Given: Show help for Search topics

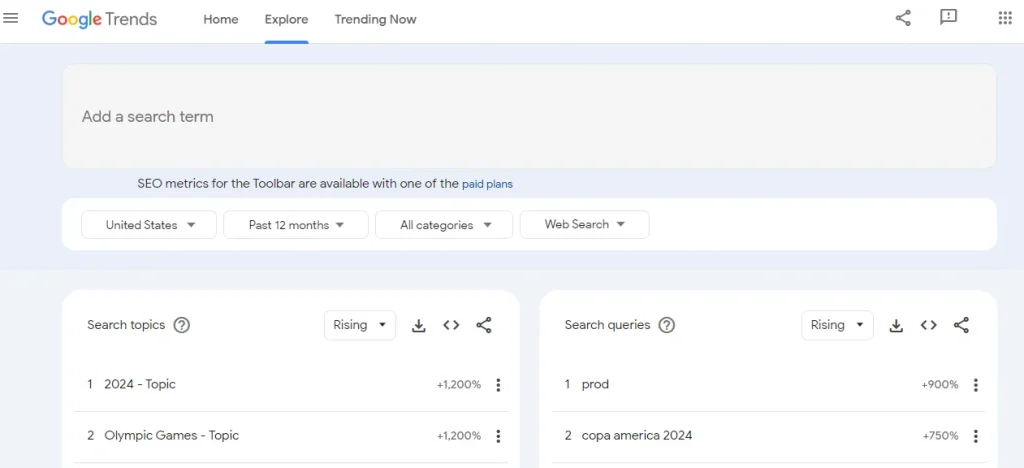Looking at the screenshot, I should 182,325.
